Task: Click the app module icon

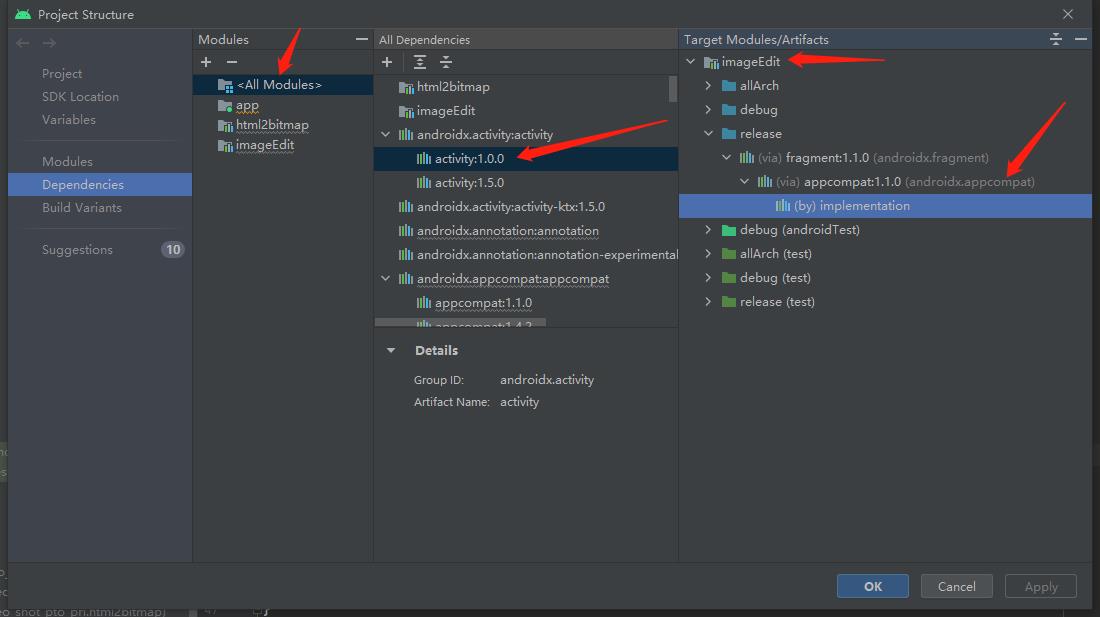Action: (x=225, y=106)
